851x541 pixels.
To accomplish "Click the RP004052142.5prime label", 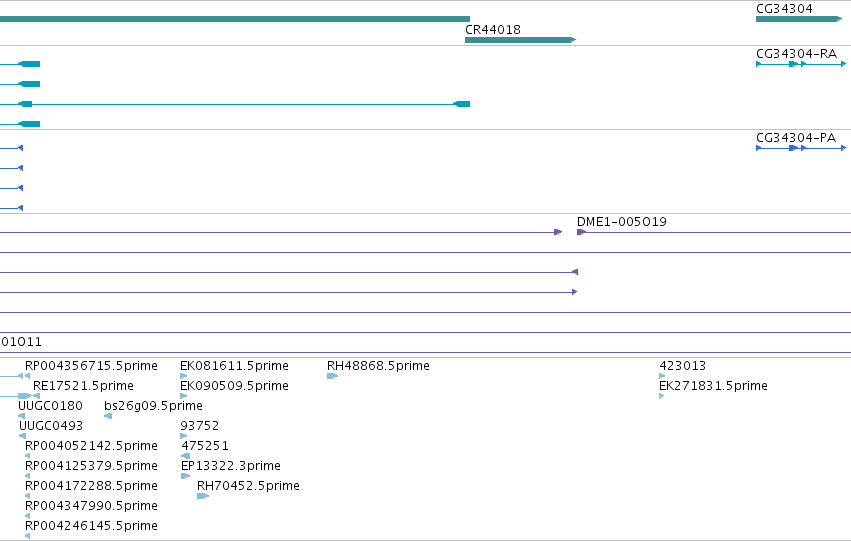I will coord(91,445).
